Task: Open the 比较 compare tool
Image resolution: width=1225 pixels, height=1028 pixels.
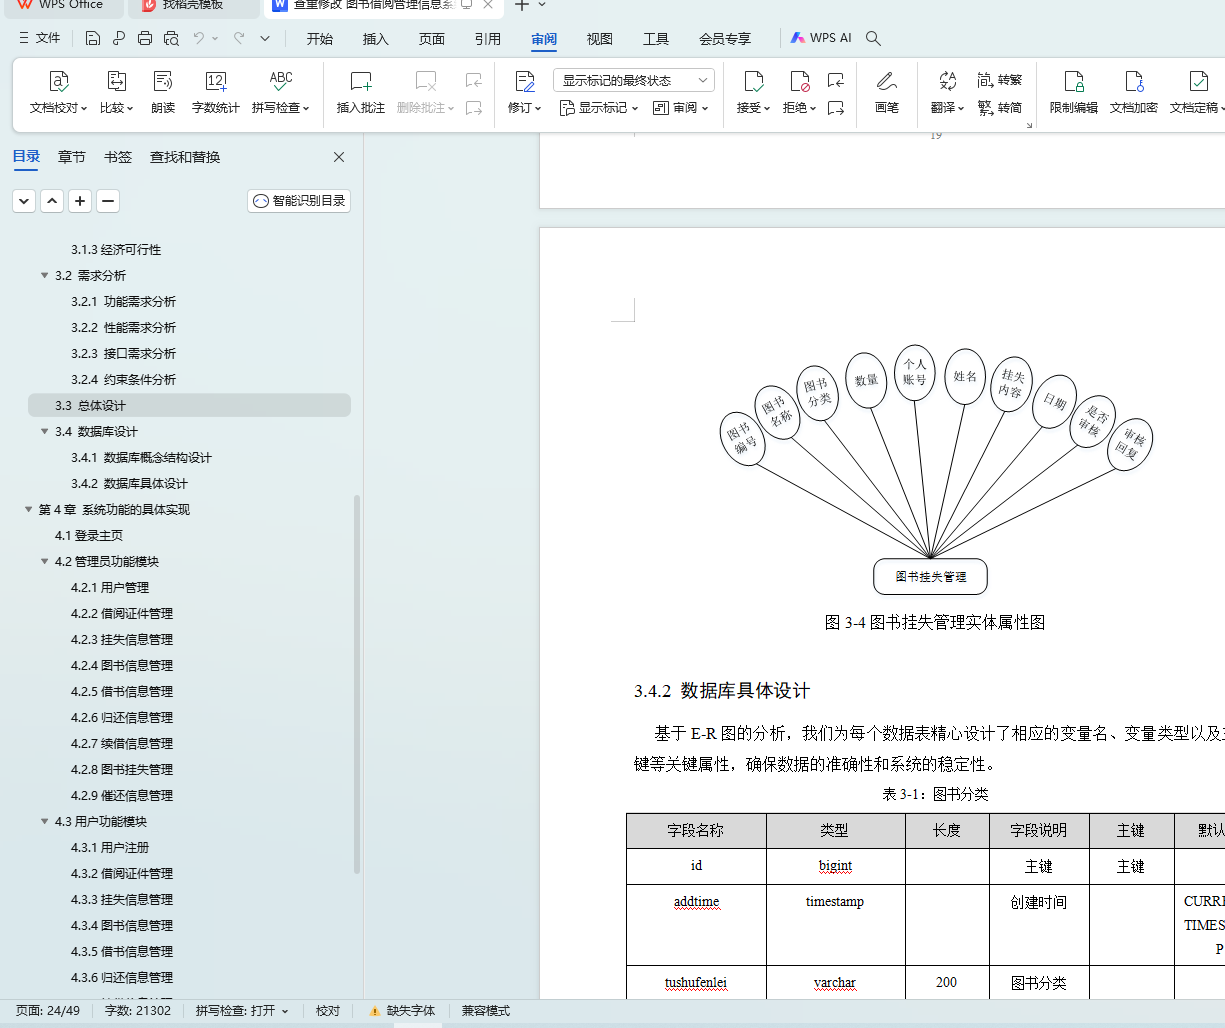Action: (117, 92)
